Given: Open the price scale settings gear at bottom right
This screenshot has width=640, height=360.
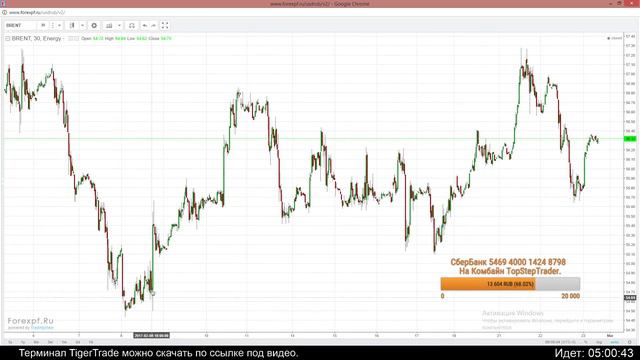Looking at the screenshot, I should [x=630, y=342].
